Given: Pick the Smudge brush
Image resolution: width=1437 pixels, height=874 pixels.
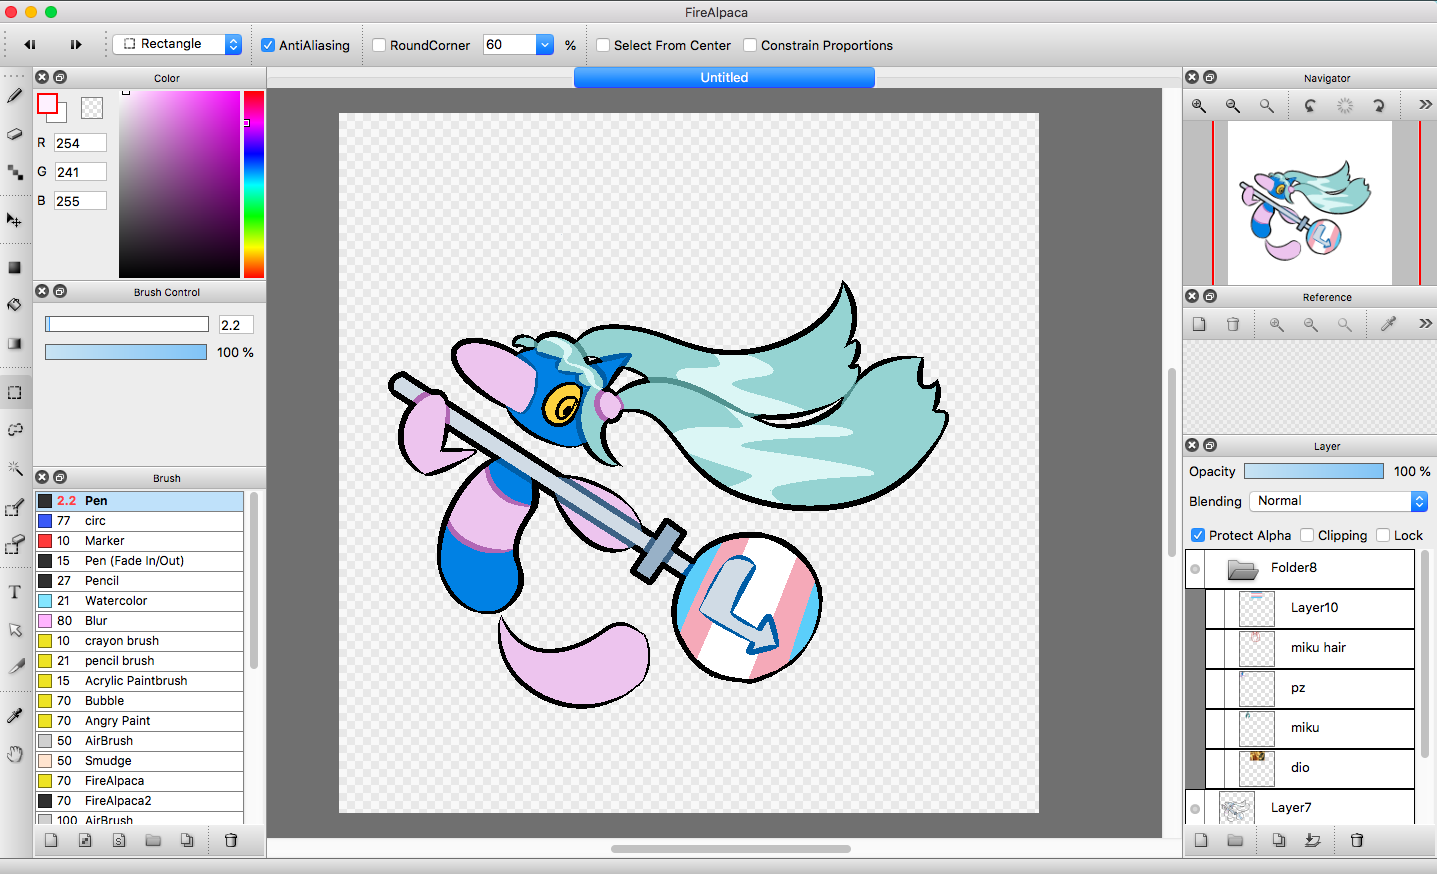Looking at the screenshot, I should 140,761.
